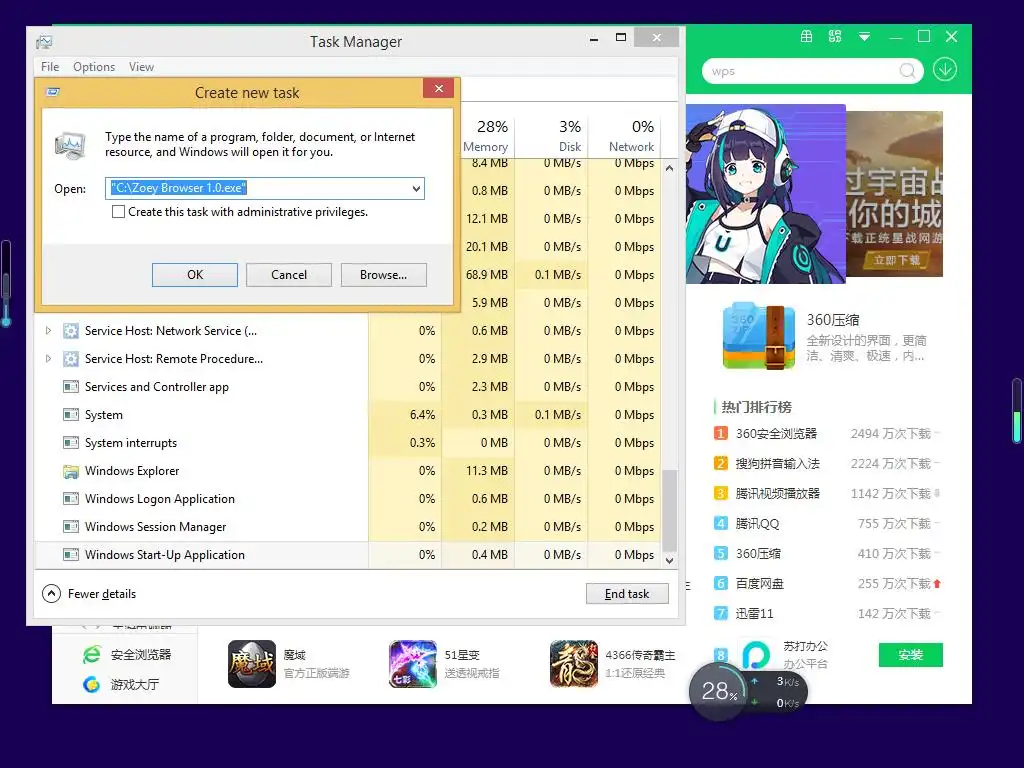
Task: Open the anime girl banner
Action: click(765, 194)
